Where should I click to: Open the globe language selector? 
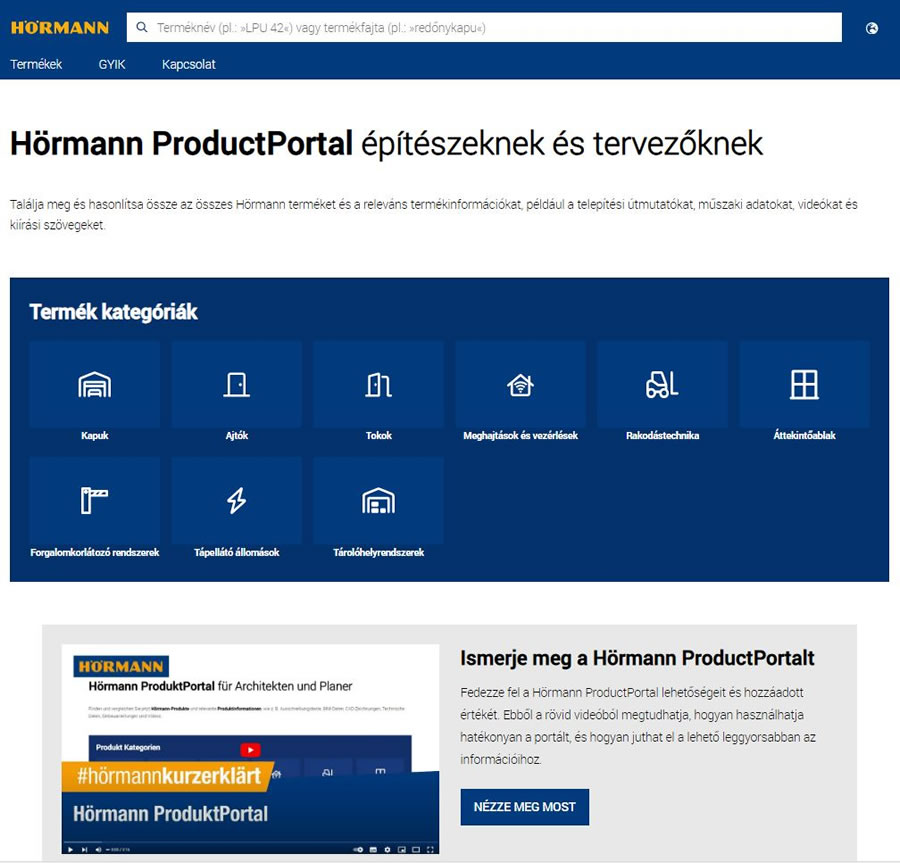[871, 28]
